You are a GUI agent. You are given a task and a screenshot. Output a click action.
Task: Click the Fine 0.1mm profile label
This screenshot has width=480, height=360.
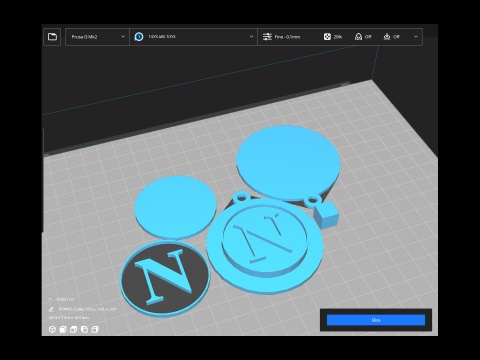click(x=287, y=37)
